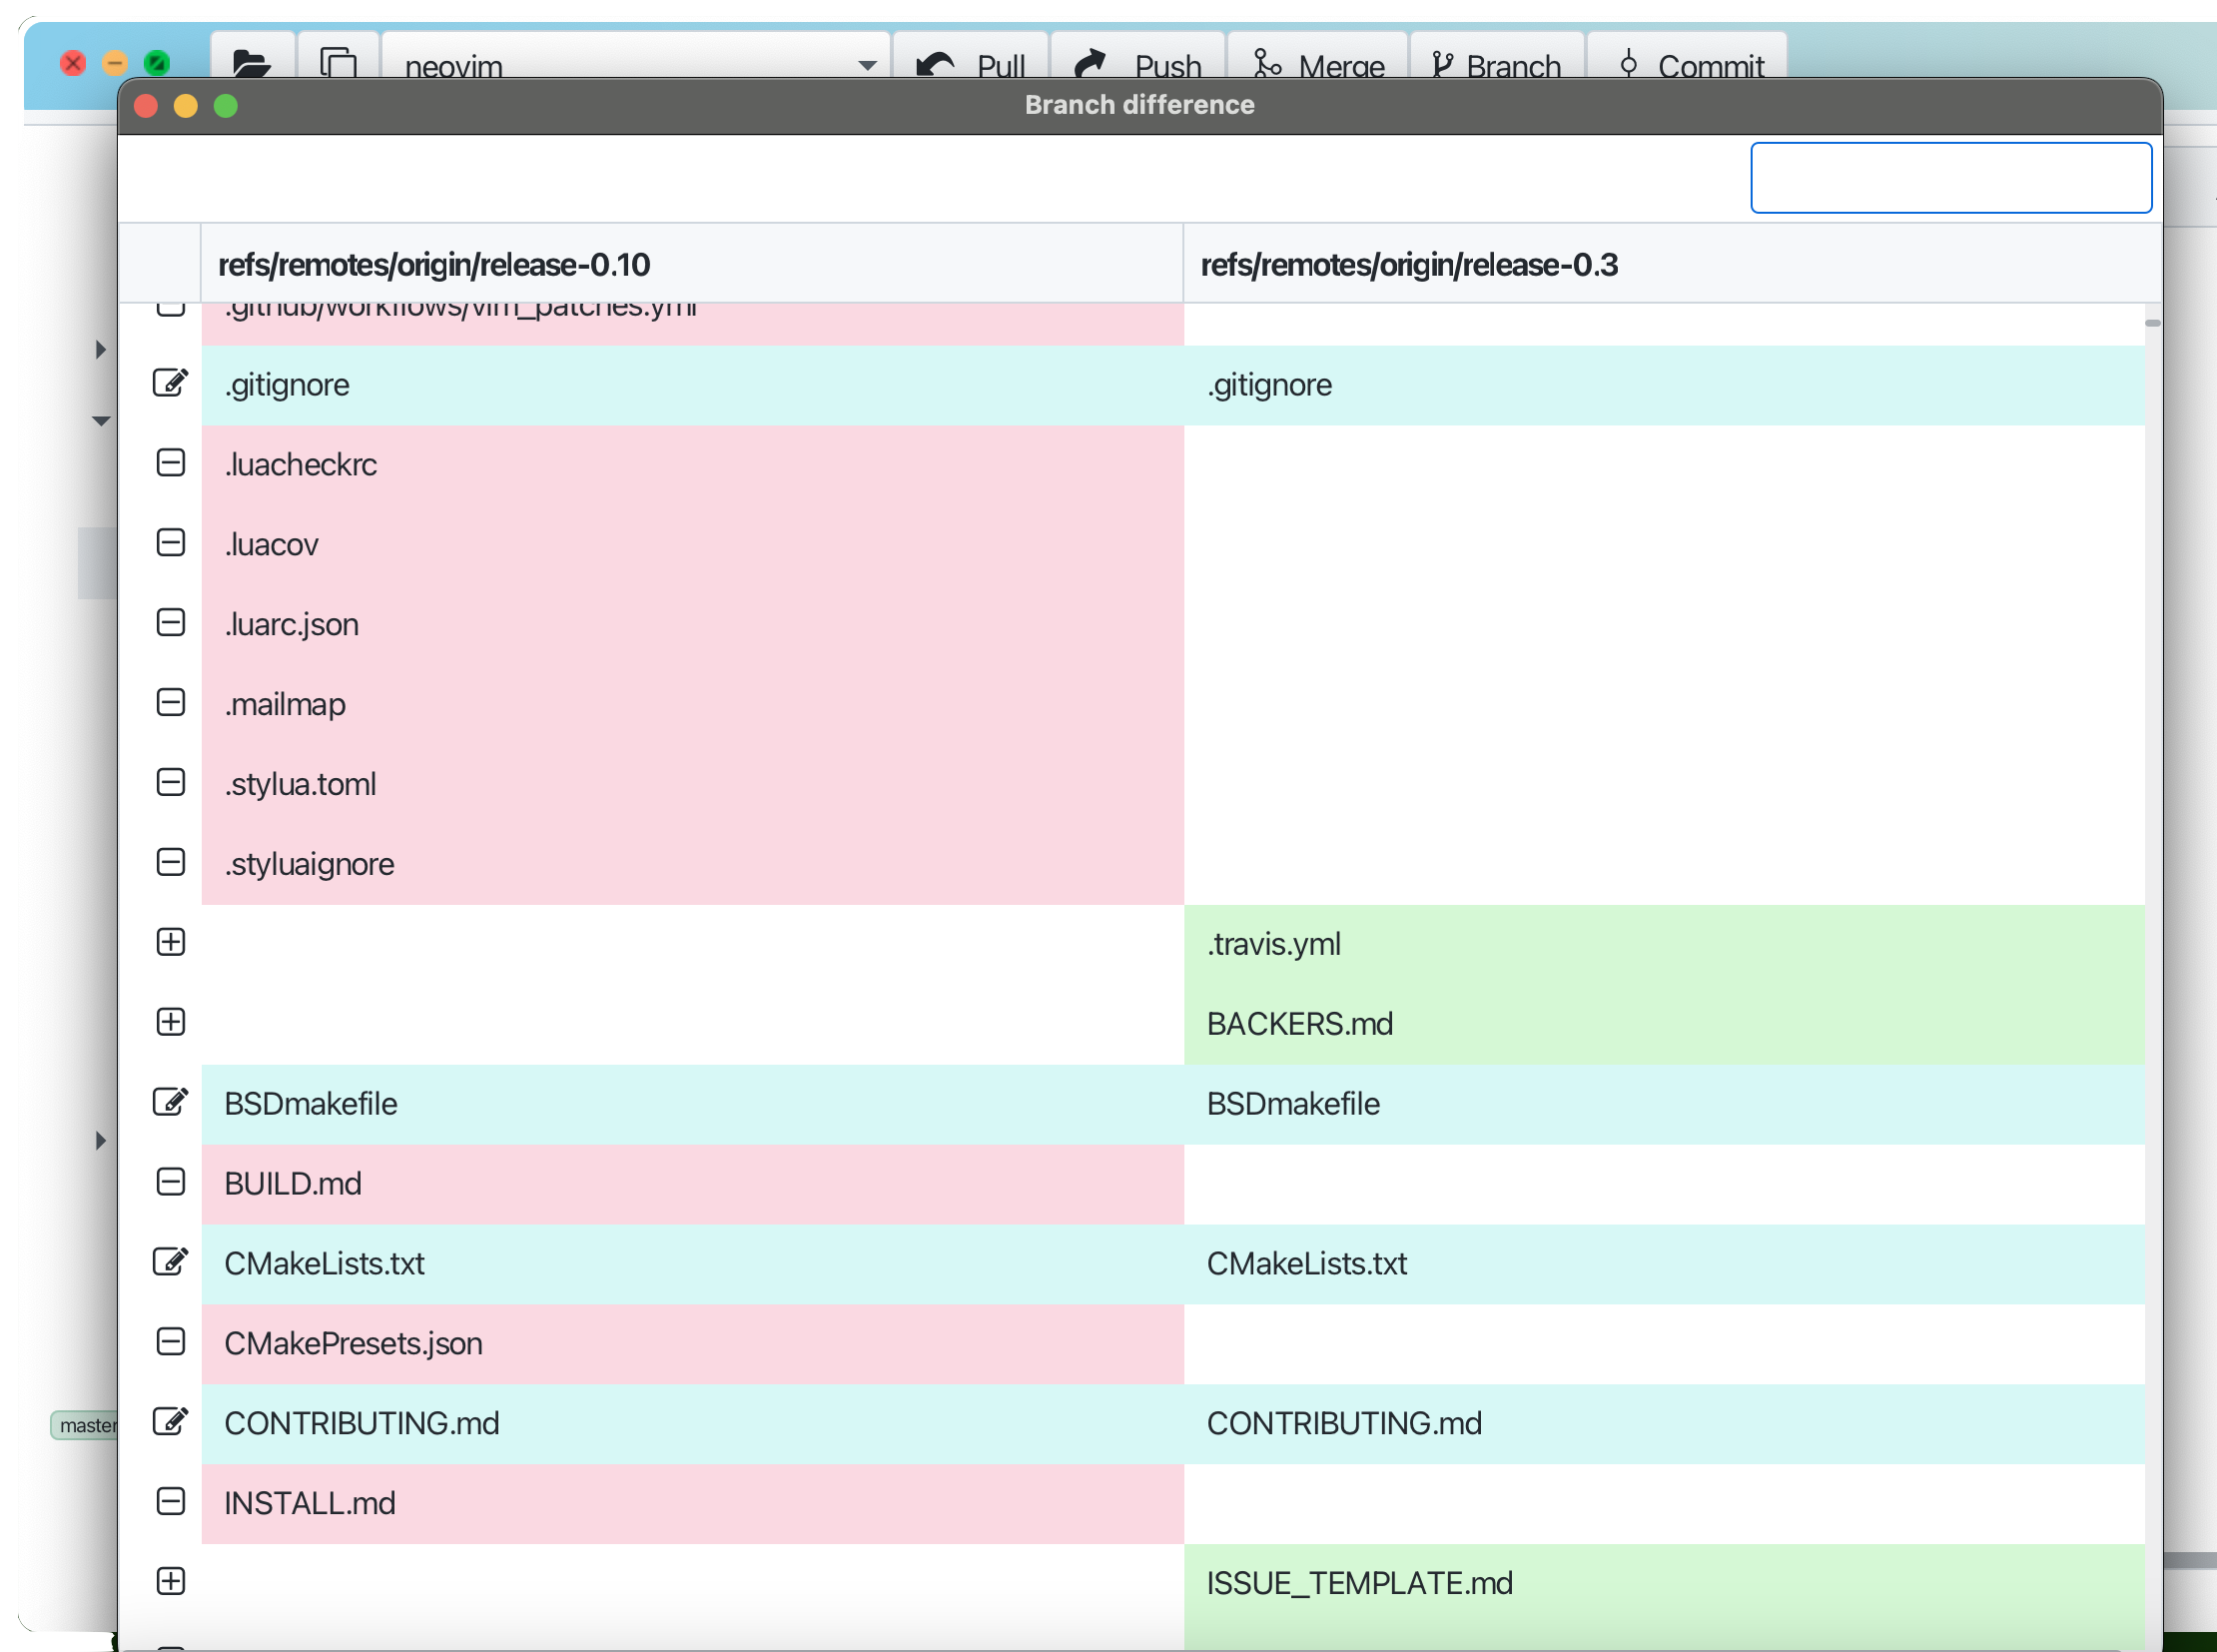The image size is (2217, 1652).
Task: Select BSDmakefile in the release-0.3 column
Action: click(1664, 1104)
